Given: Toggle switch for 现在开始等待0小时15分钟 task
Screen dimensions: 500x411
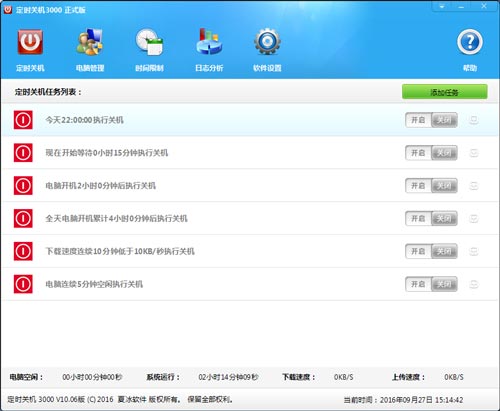Looking at the screenshot, I should click(431, 153).
